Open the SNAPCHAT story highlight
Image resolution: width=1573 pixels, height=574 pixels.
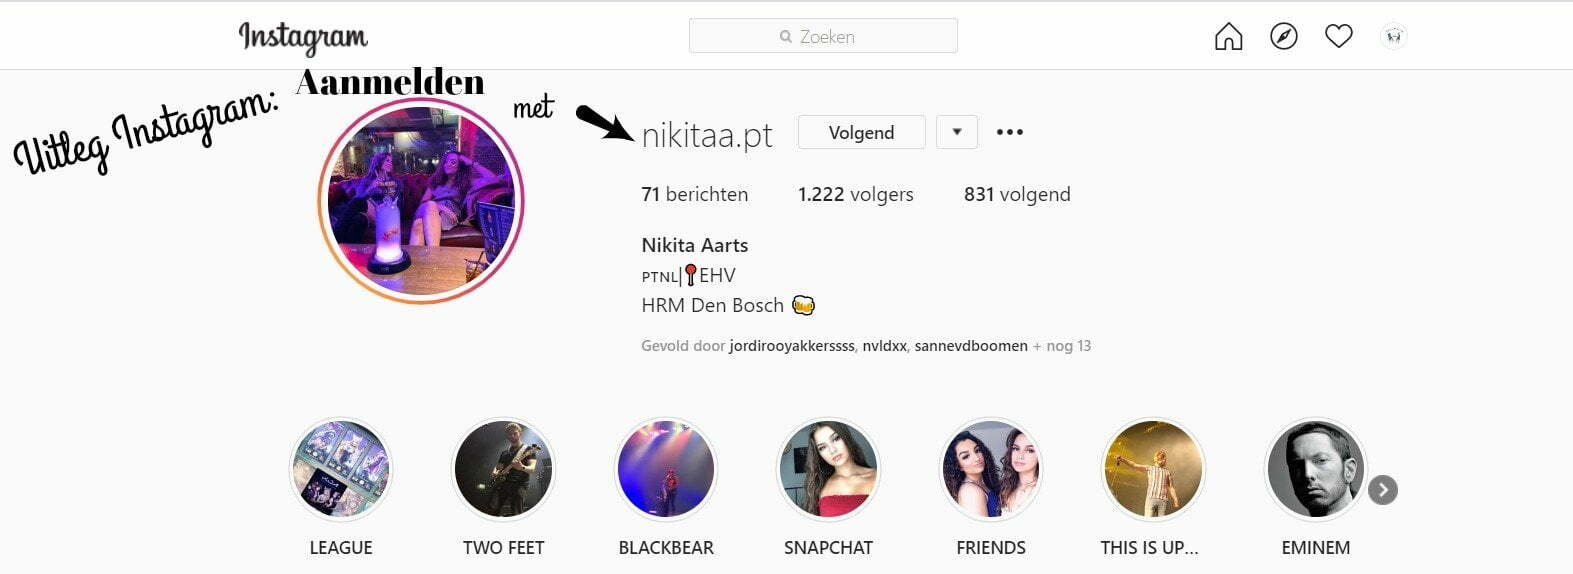828,469
